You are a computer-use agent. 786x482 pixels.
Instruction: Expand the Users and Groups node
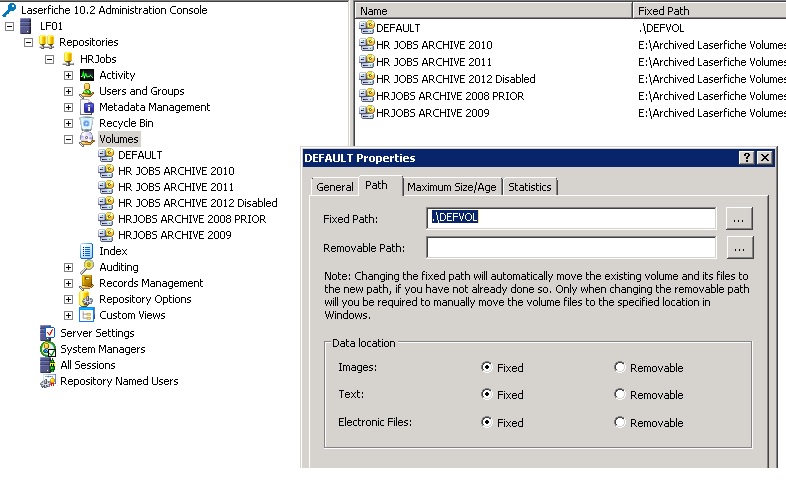point(69,92)
